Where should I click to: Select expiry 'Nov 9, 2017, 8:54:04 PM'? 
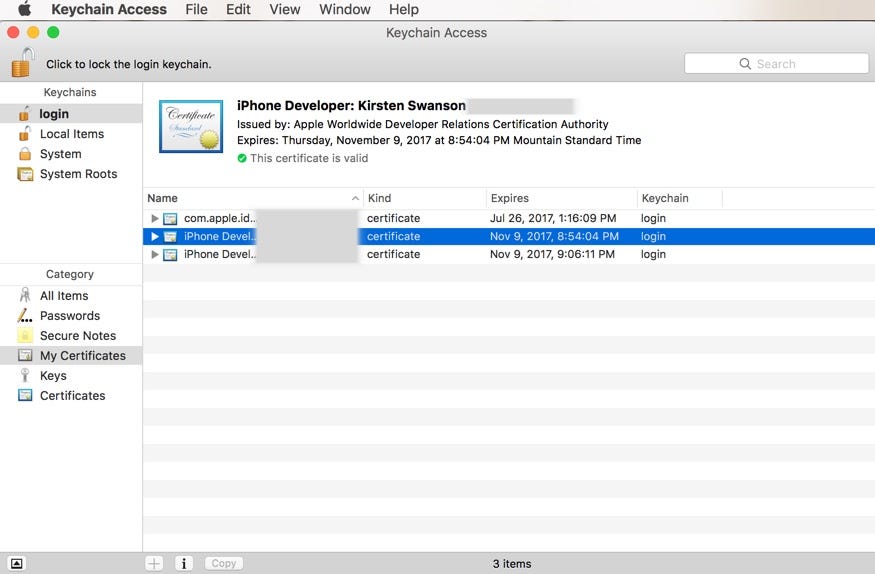click(554, 236)
